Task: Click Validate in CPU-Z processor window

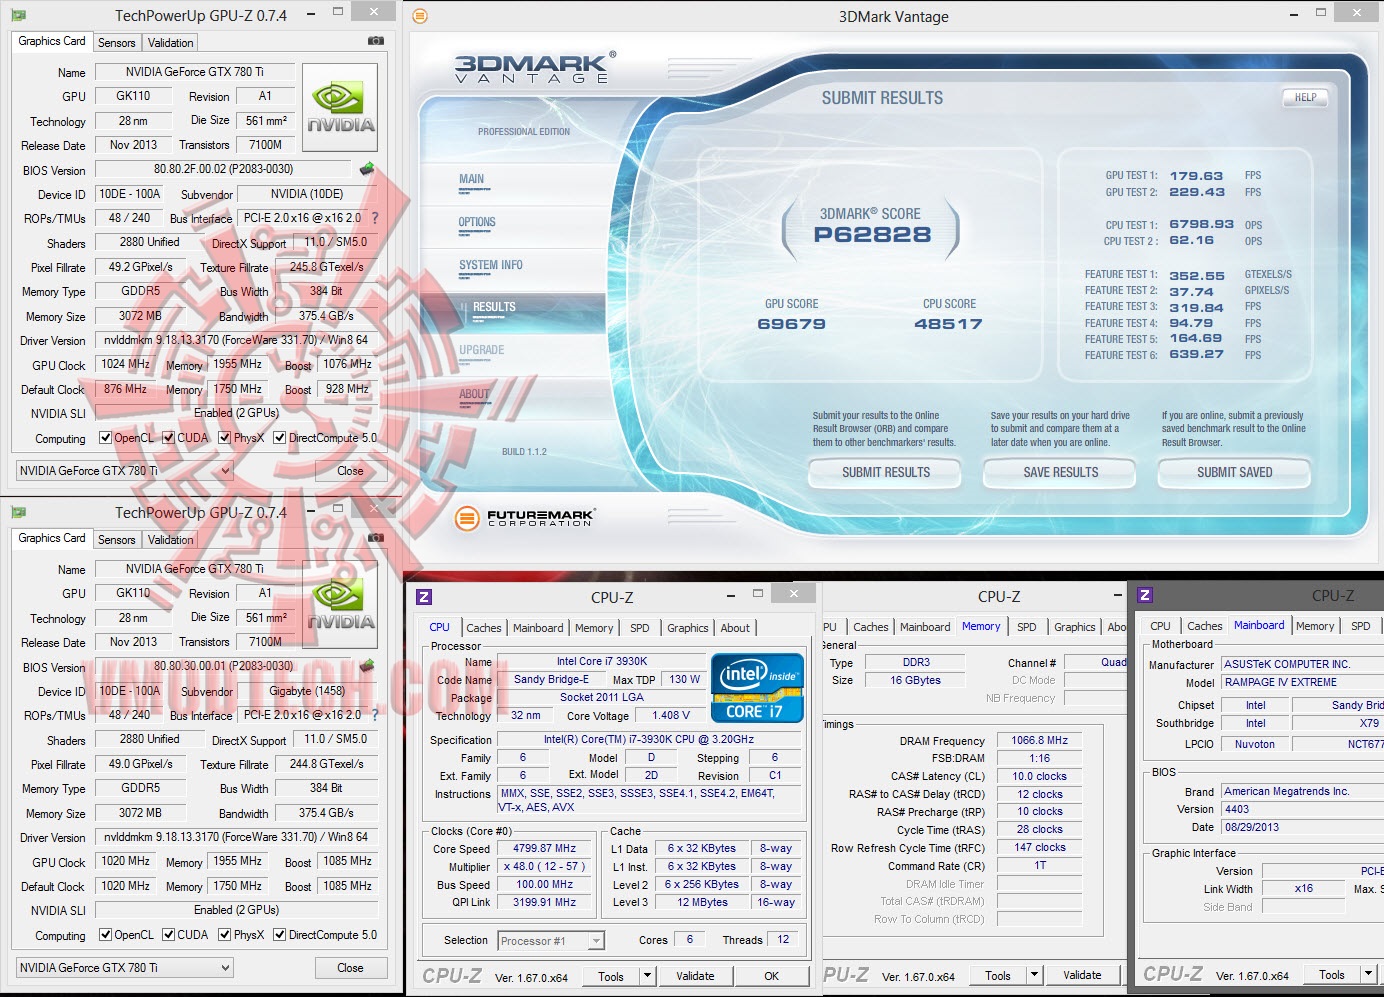Action: [695, 976]
